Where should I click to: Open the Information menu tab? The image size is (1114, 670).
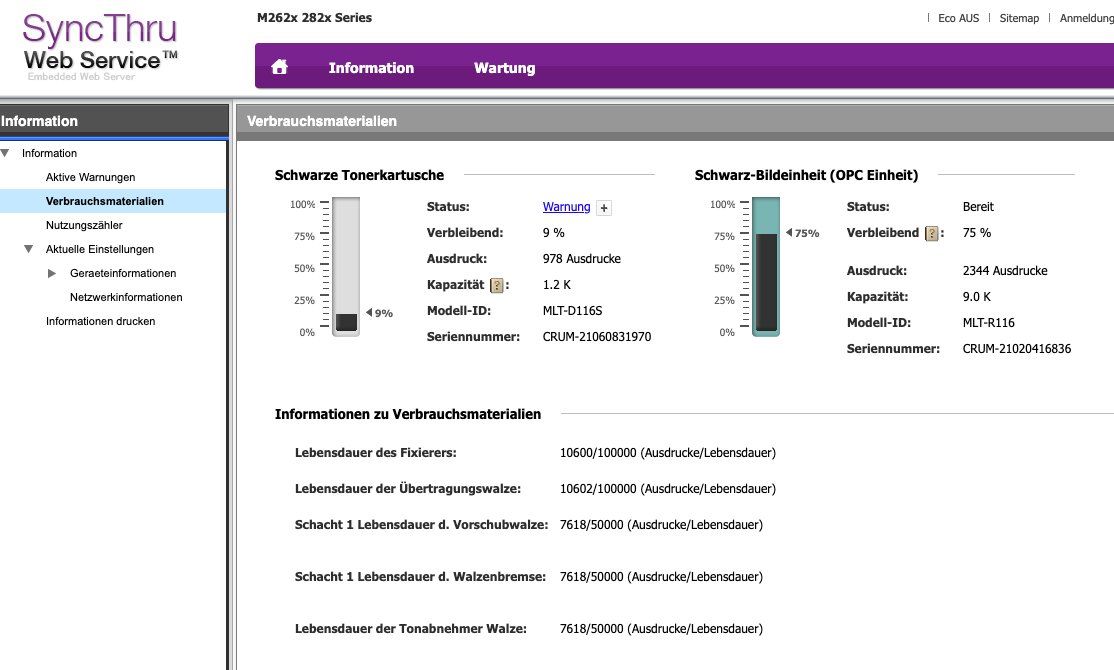(x=371, y=67)
